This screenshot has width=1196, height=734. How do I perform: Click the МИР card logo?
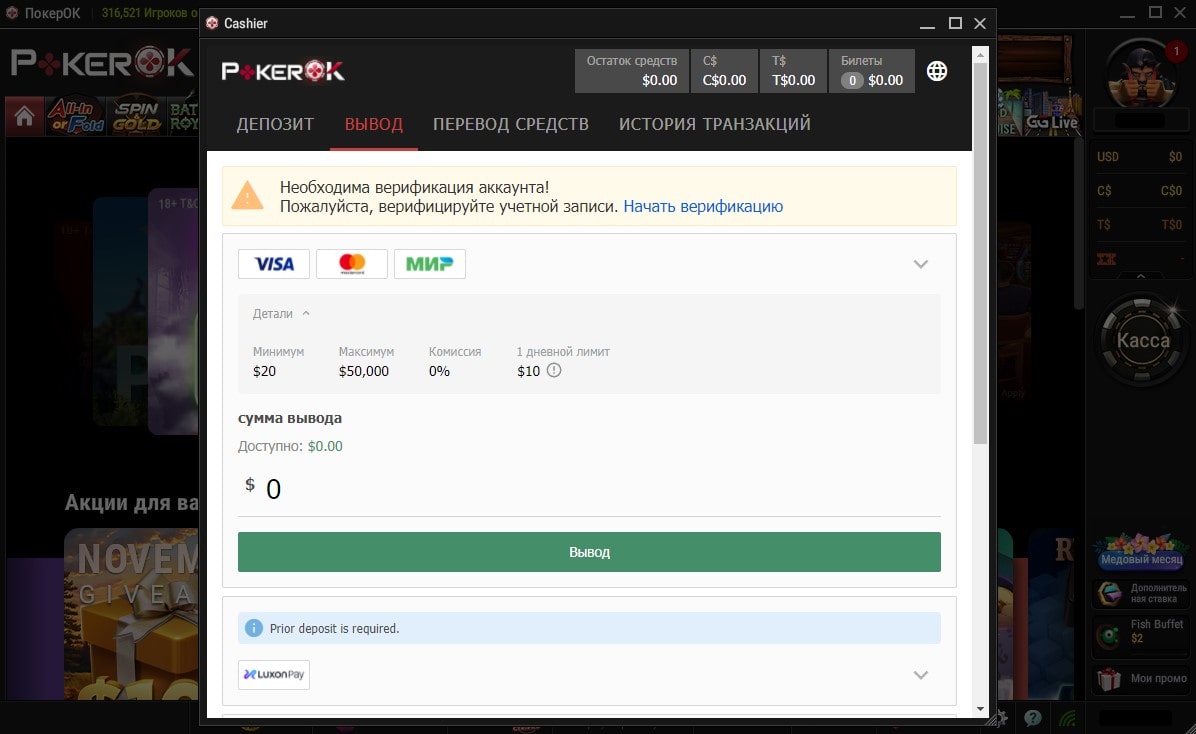[429, 264]
